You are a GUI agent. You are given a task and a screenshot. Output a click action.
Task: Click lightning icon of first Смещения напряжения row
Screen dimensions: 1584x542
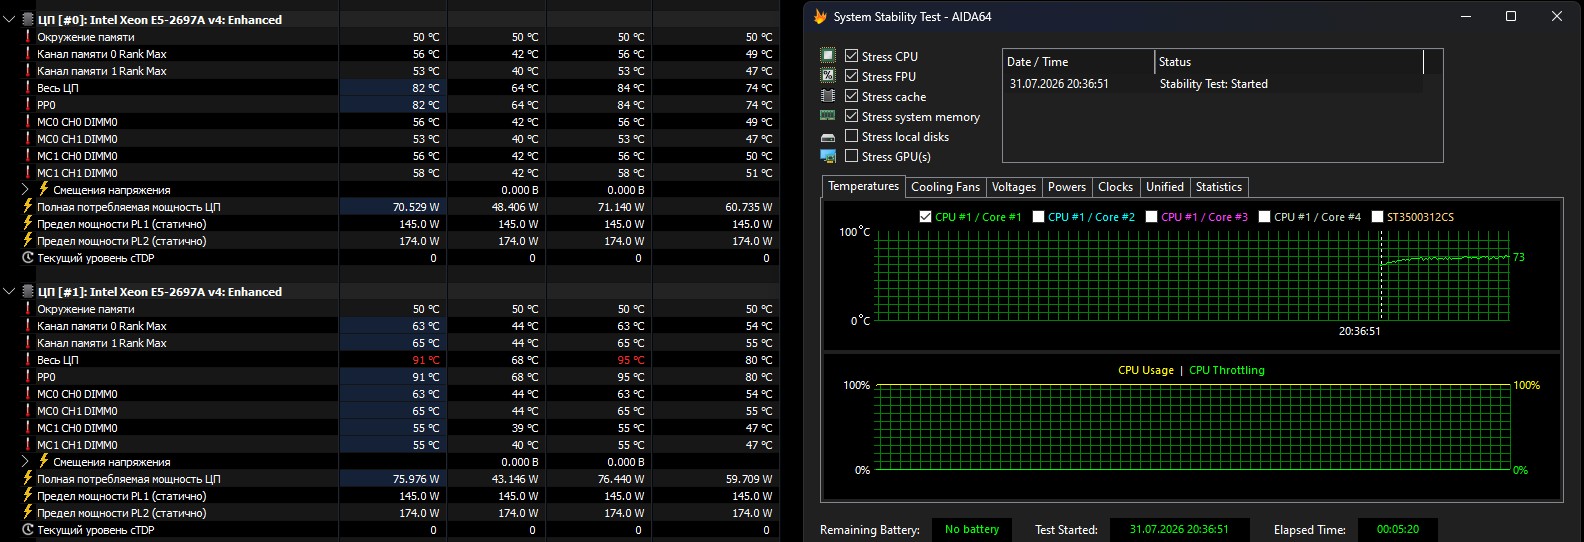(x=44, y=189)
